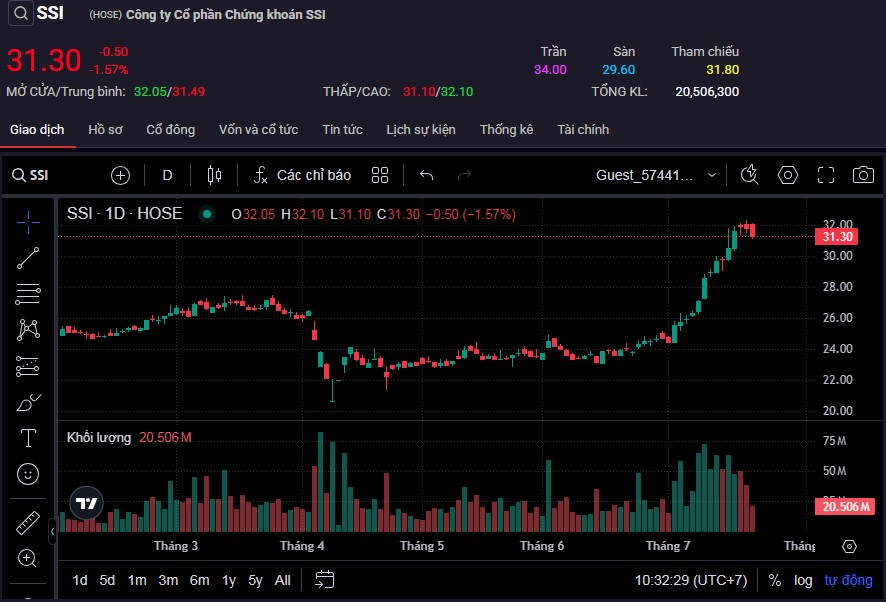886x602 pixels.
Task: Toggle log scale on the price axis
Action: click(803, 580)
